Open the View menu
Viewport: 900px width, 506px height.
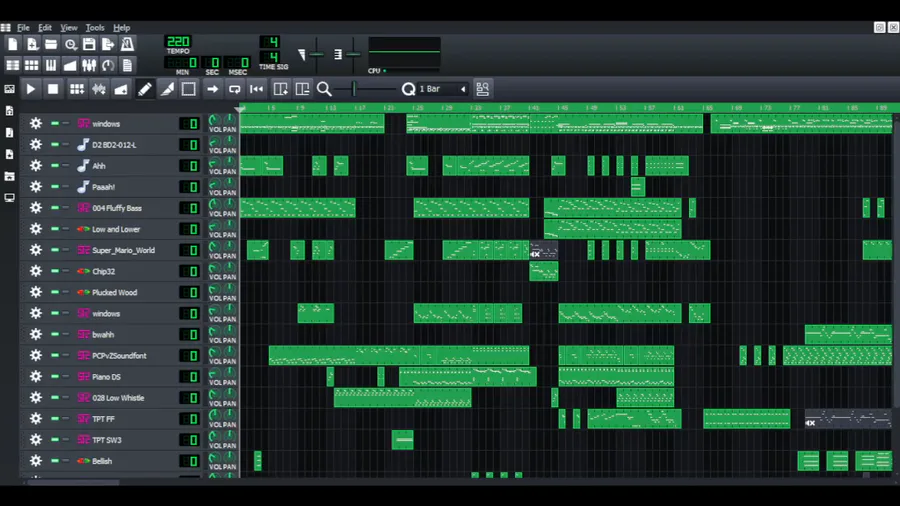click(69, 28)
